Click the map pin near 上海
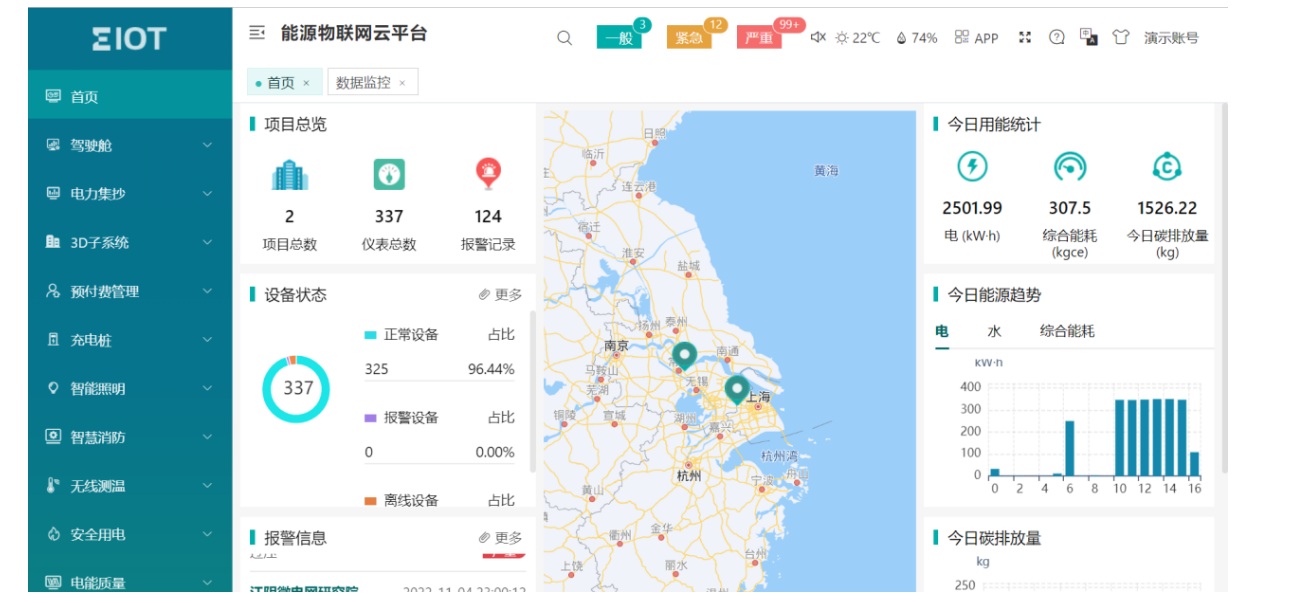 pyautogui.click(x=737, y=389)
